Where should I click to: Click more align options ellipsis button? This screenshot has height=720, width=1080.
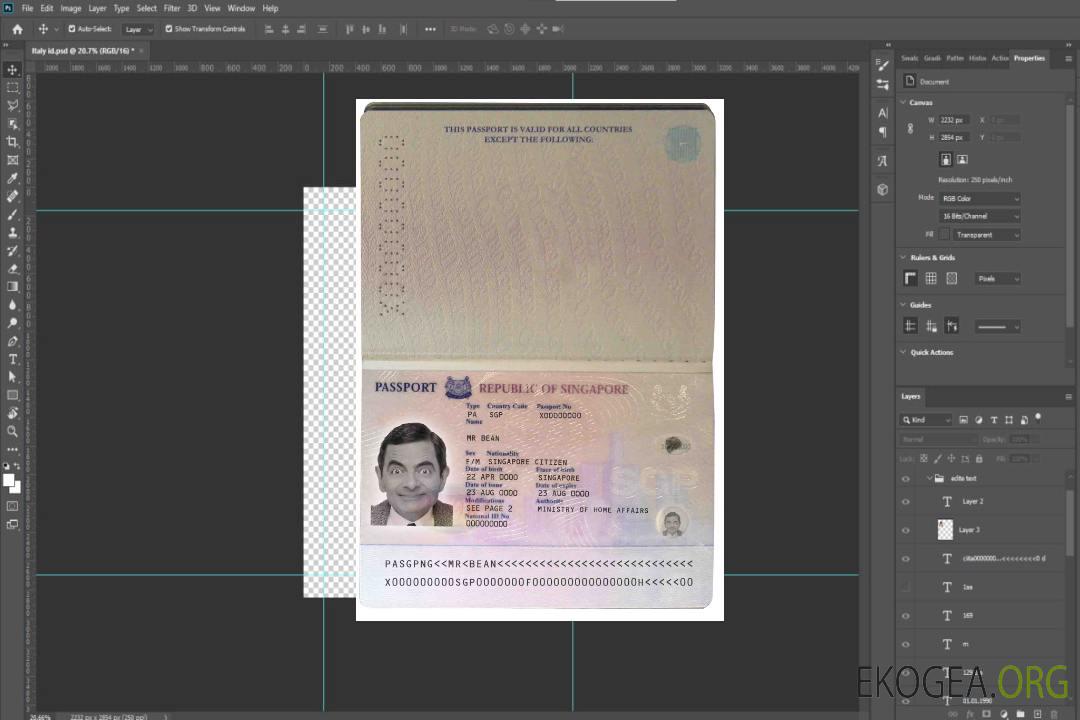(x=430, y=29)
